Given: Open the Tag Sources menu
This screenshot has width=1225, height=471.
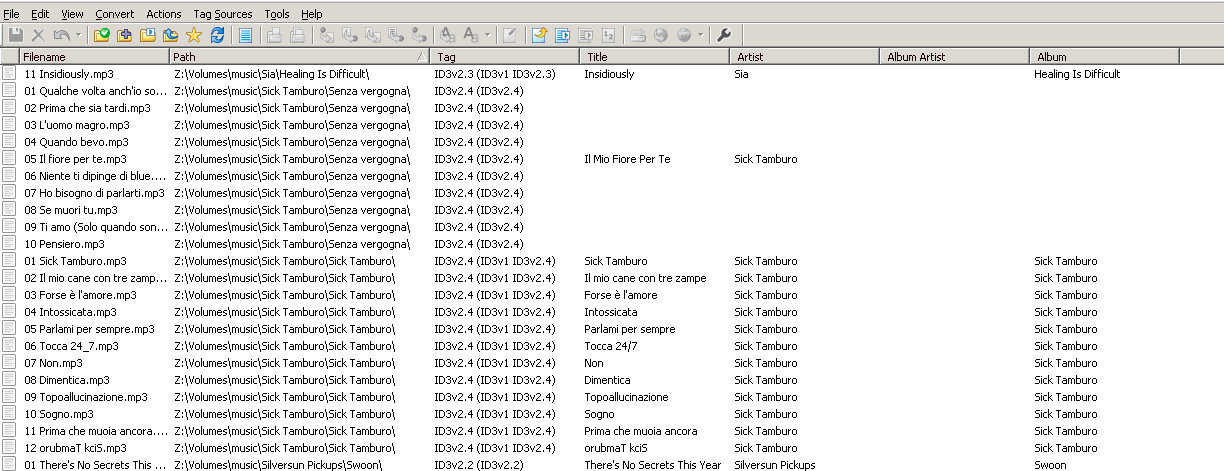Looking at the screenshot, I should point(222,14).
